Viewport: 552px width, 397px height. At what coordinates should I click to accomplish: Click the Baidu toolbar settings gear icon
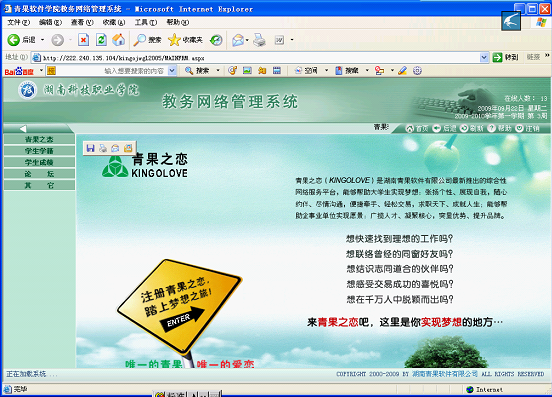[x=417, y=71]
